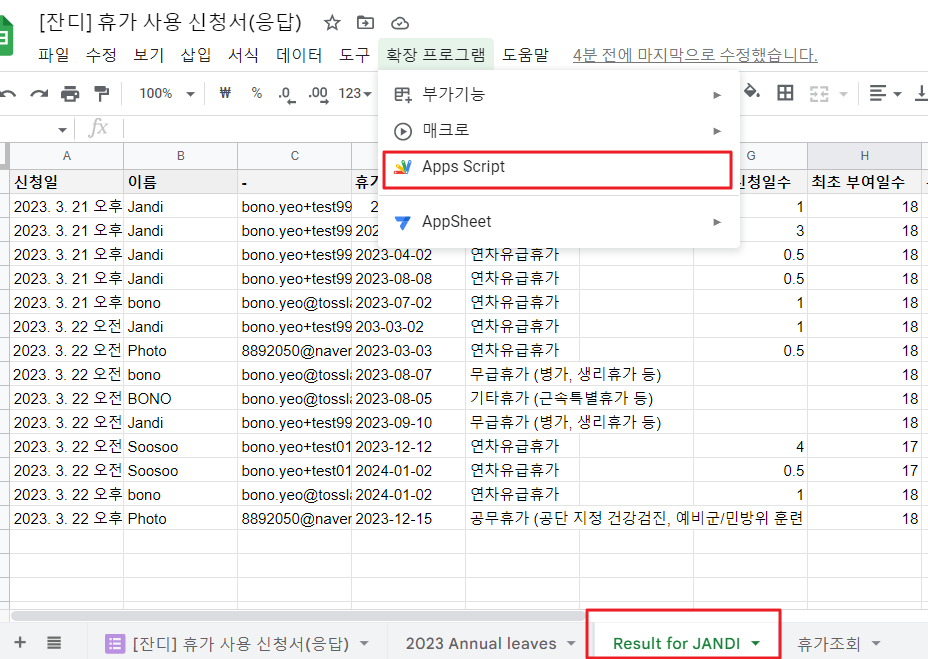Viewport: 928px width, 659px height.
Task: Click the redo arrow in toolbar
Action: (x=39, y=94)
